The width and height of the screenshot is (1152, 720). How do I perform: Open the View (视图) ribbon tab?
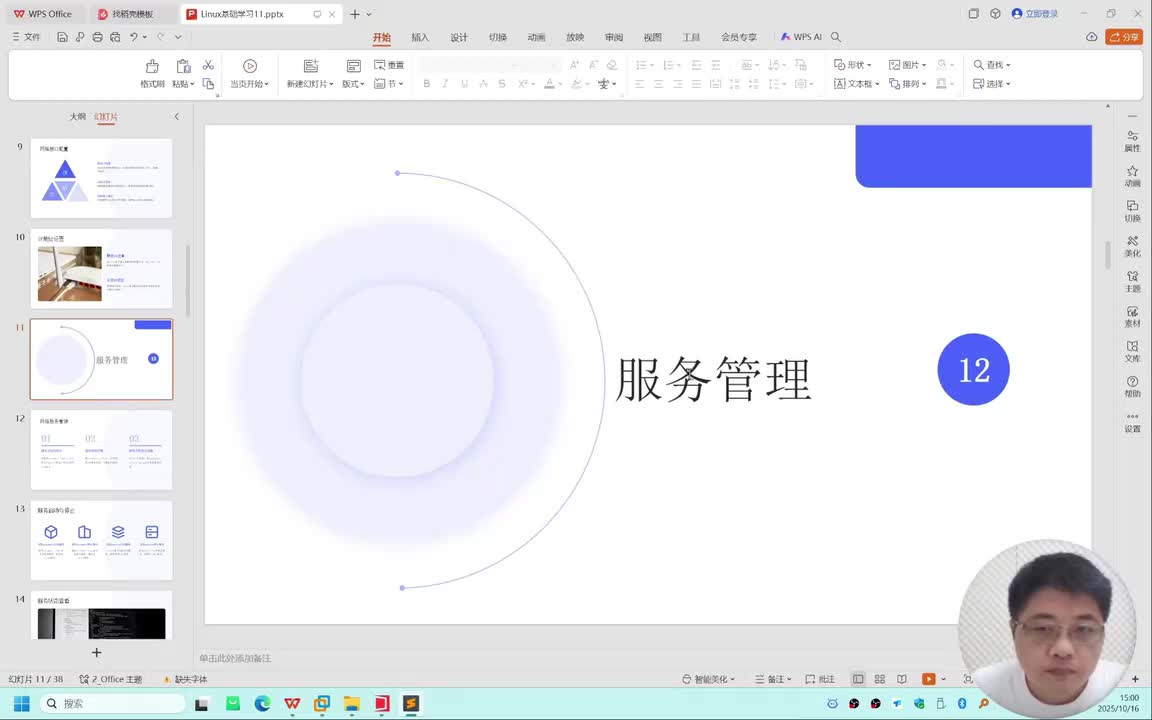652,37
